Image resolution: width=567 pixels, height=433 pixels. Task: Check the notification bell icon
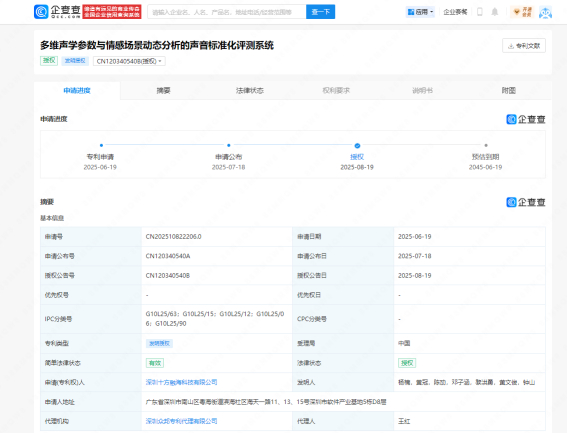pyautogui.click(x=495, y=12)
